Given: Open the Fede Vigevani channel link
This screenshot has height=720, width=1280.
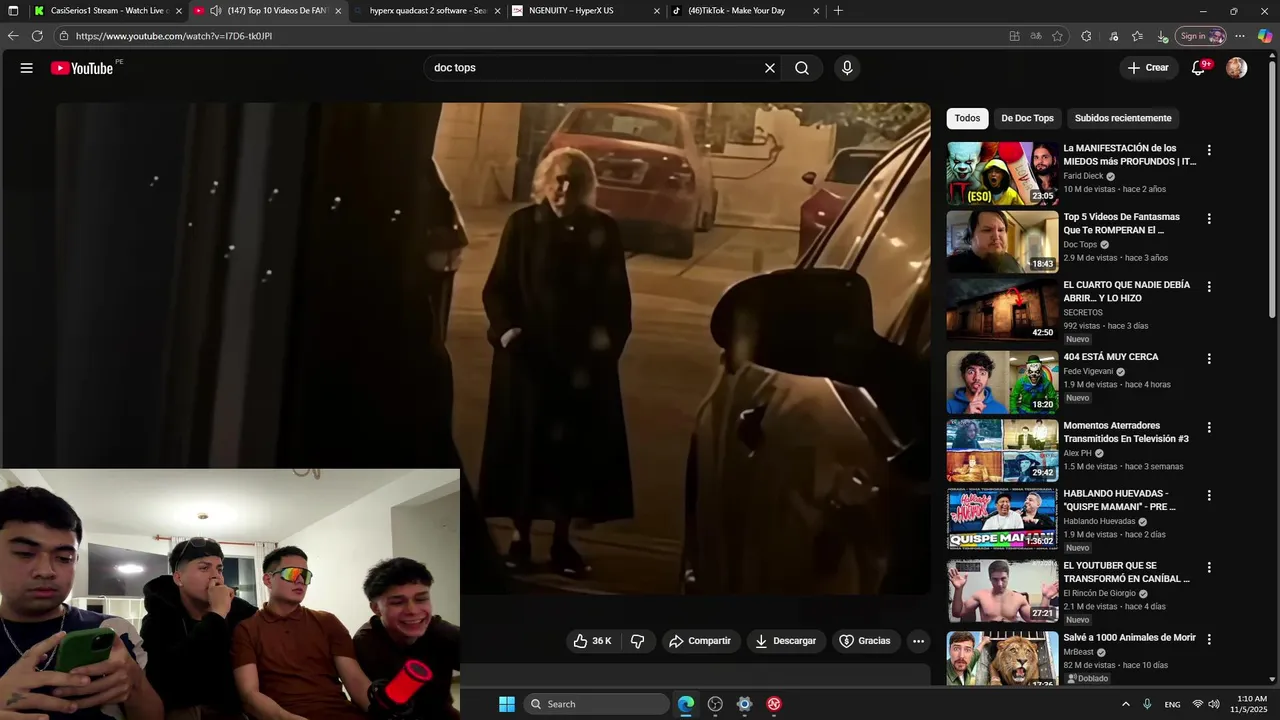Looking at the screenshot, I should click(1088, 371).
